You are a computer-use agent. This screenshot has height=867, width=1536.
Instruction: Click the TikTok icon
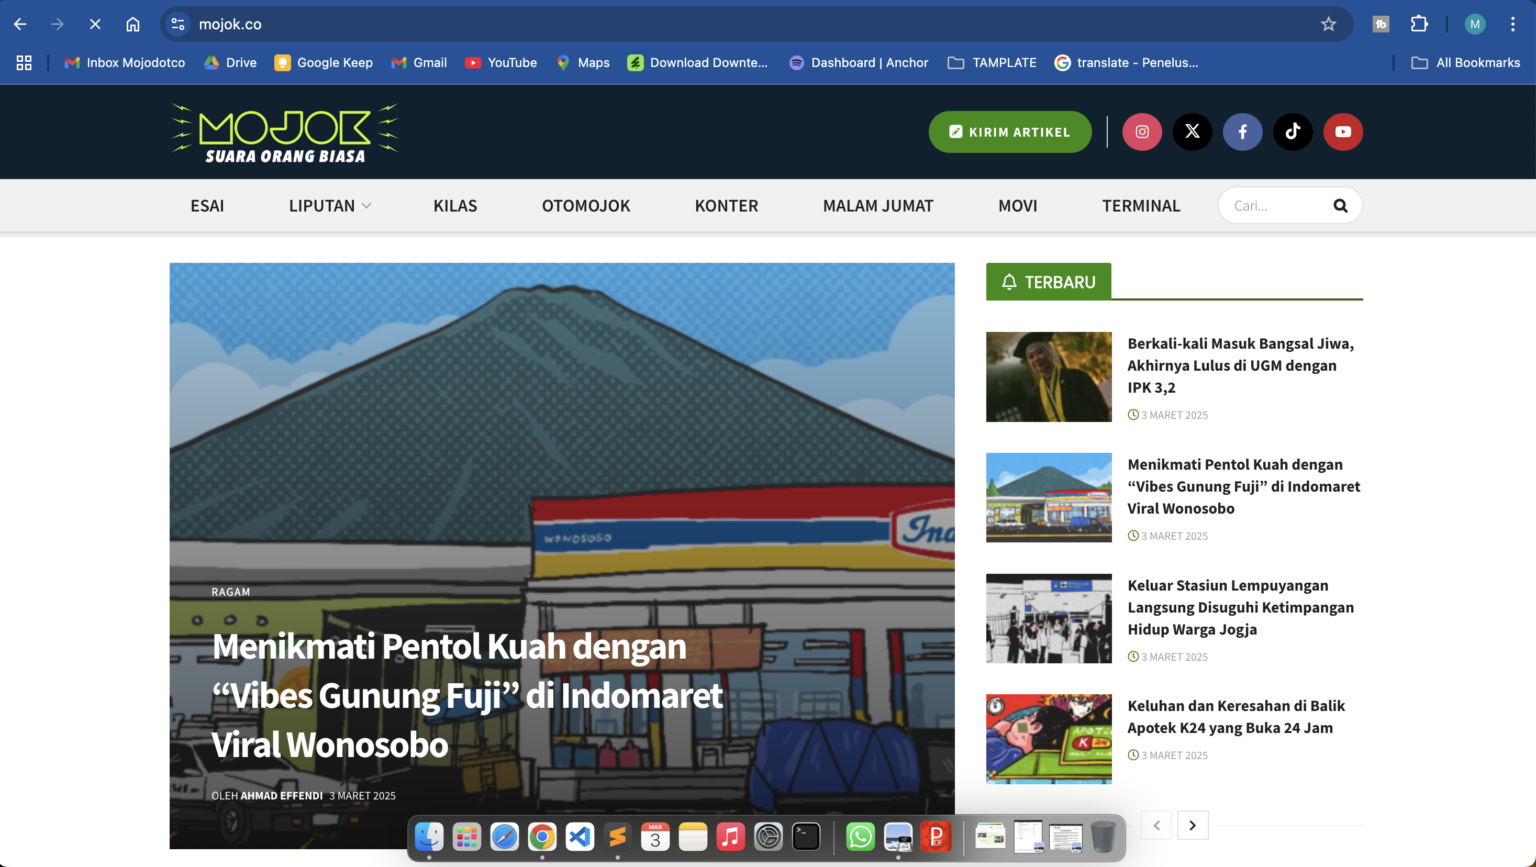point(1292,131)
